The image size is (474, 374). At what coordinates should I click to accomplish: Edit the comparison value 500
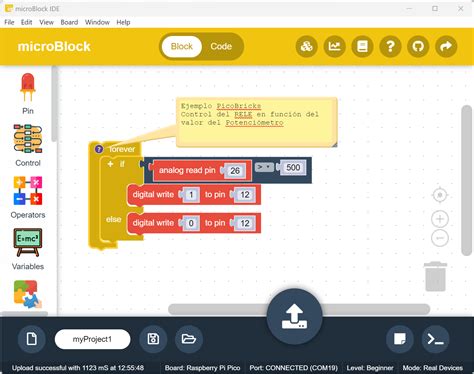click(x=293, y=167)
